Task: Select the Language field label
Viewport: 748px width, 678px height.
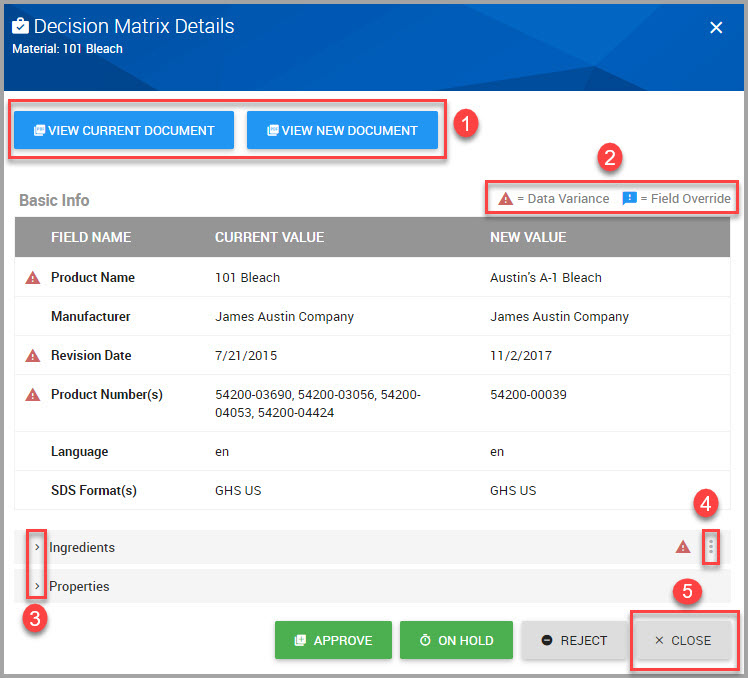Action: pos(80,451)
